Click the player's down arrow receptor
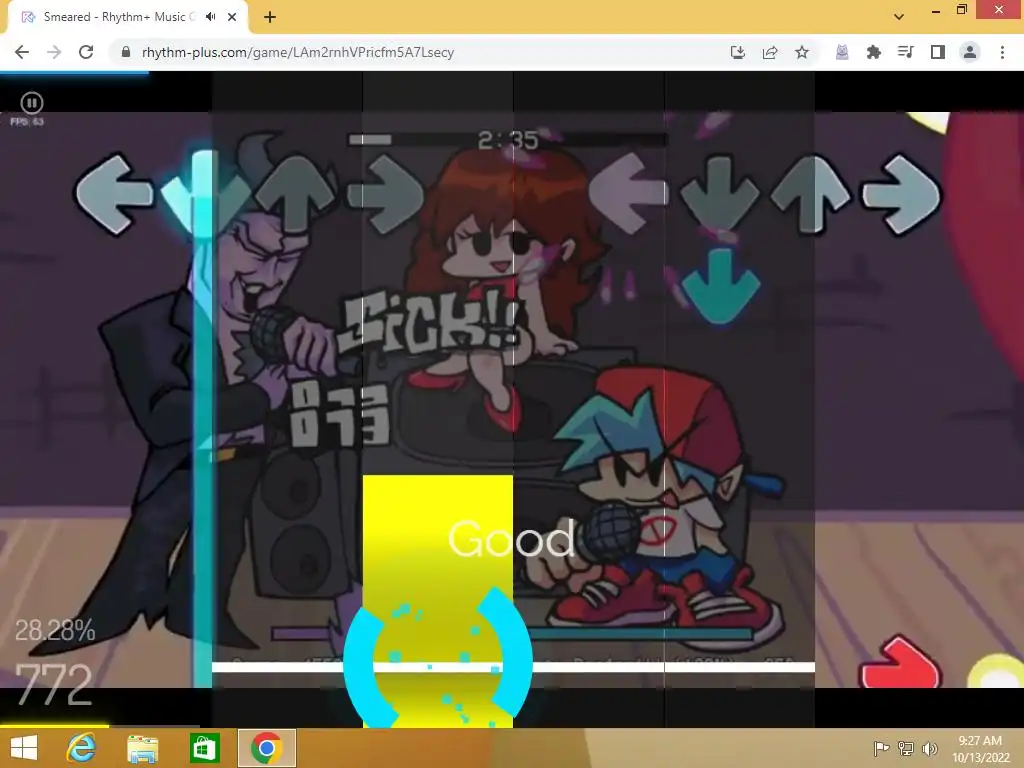The image size is (1024, 768). pyautogui.click(x=720, y=194)
